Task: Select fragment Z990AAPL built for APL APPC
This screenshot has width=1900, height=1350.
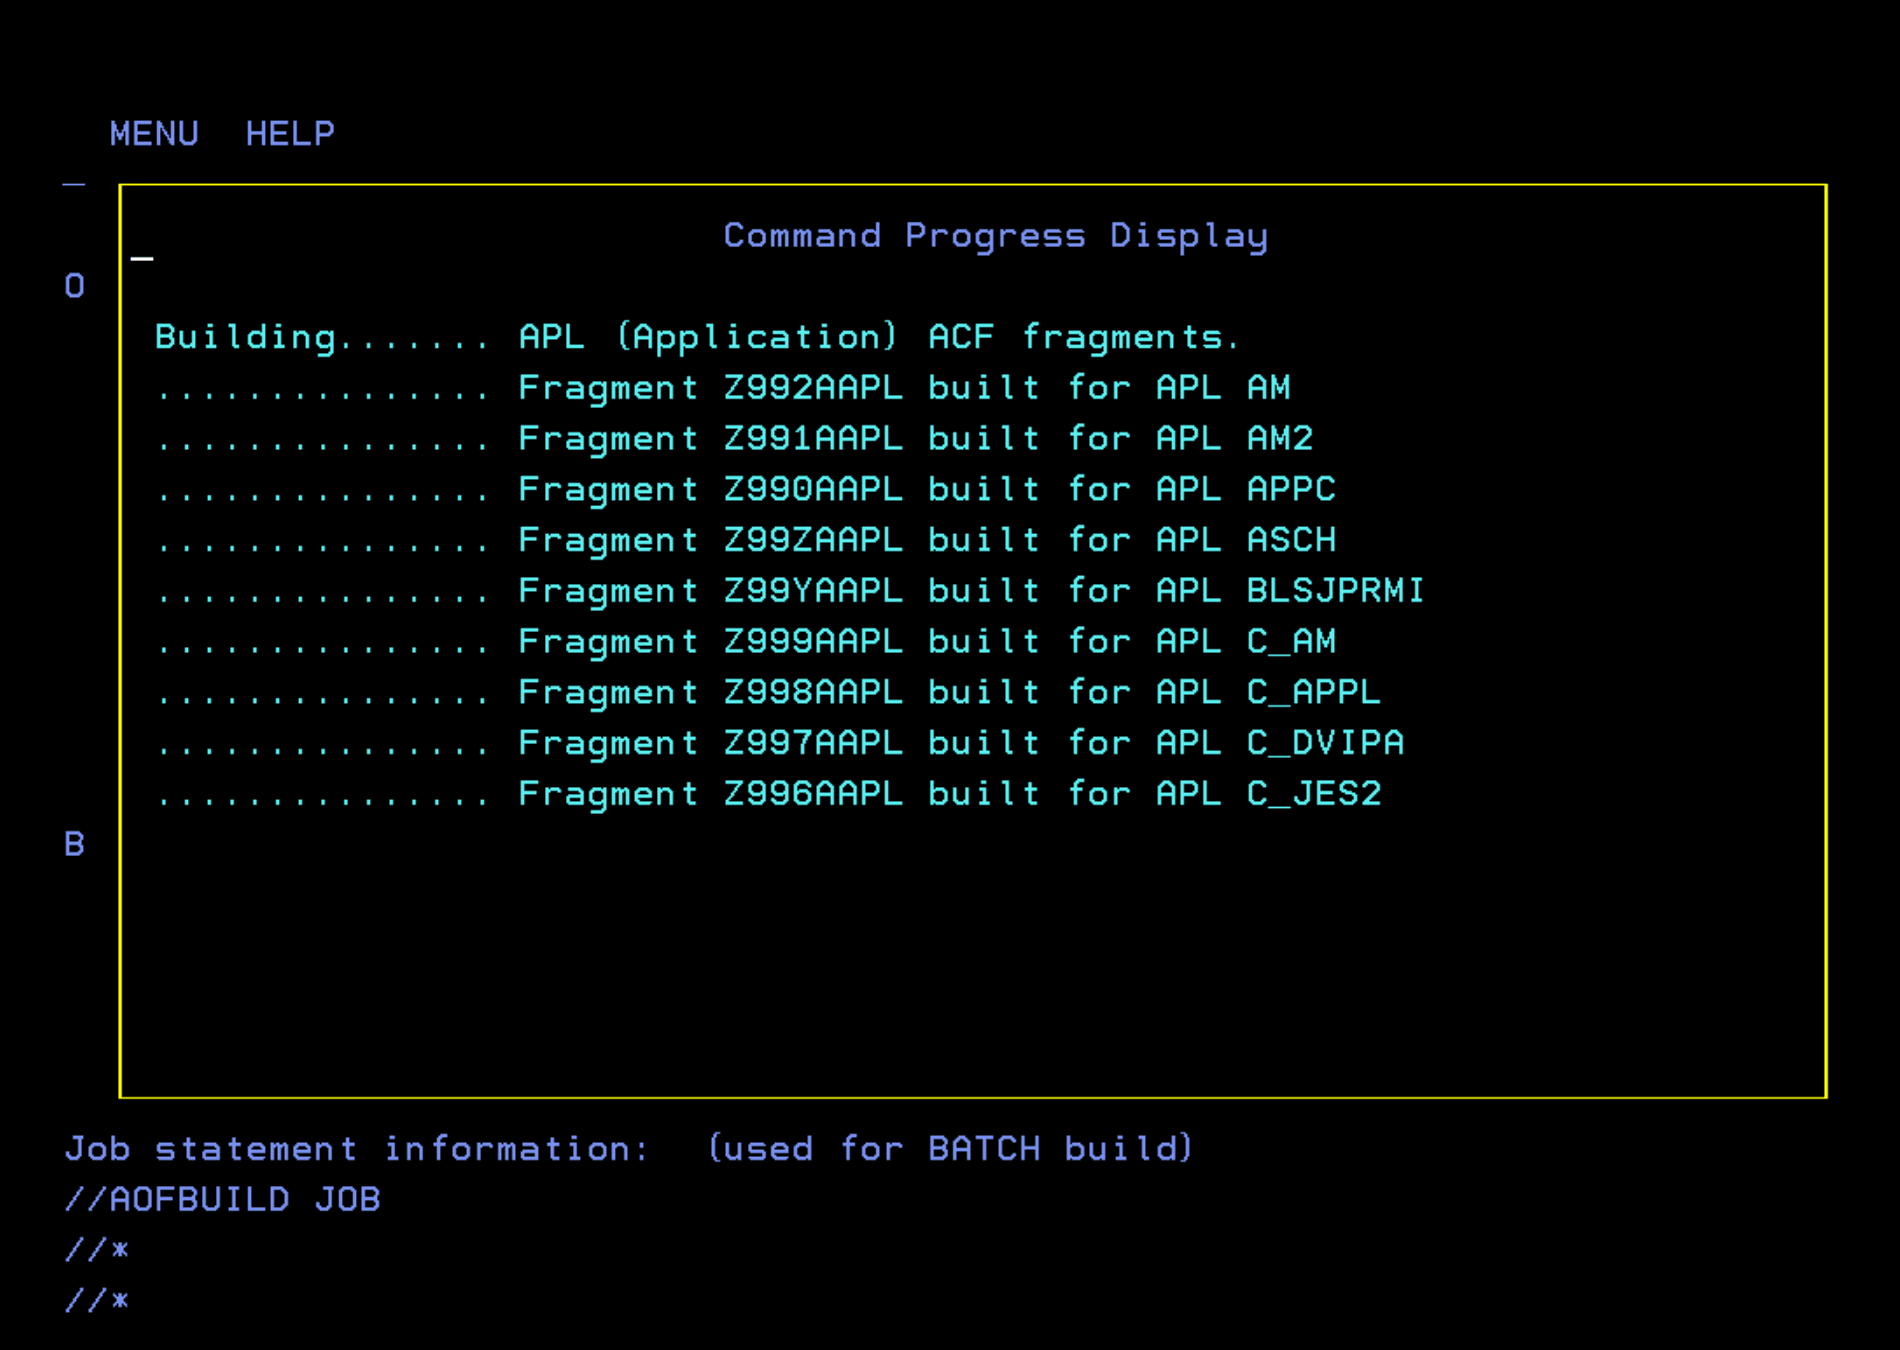Action: click(x=746, y=489)
